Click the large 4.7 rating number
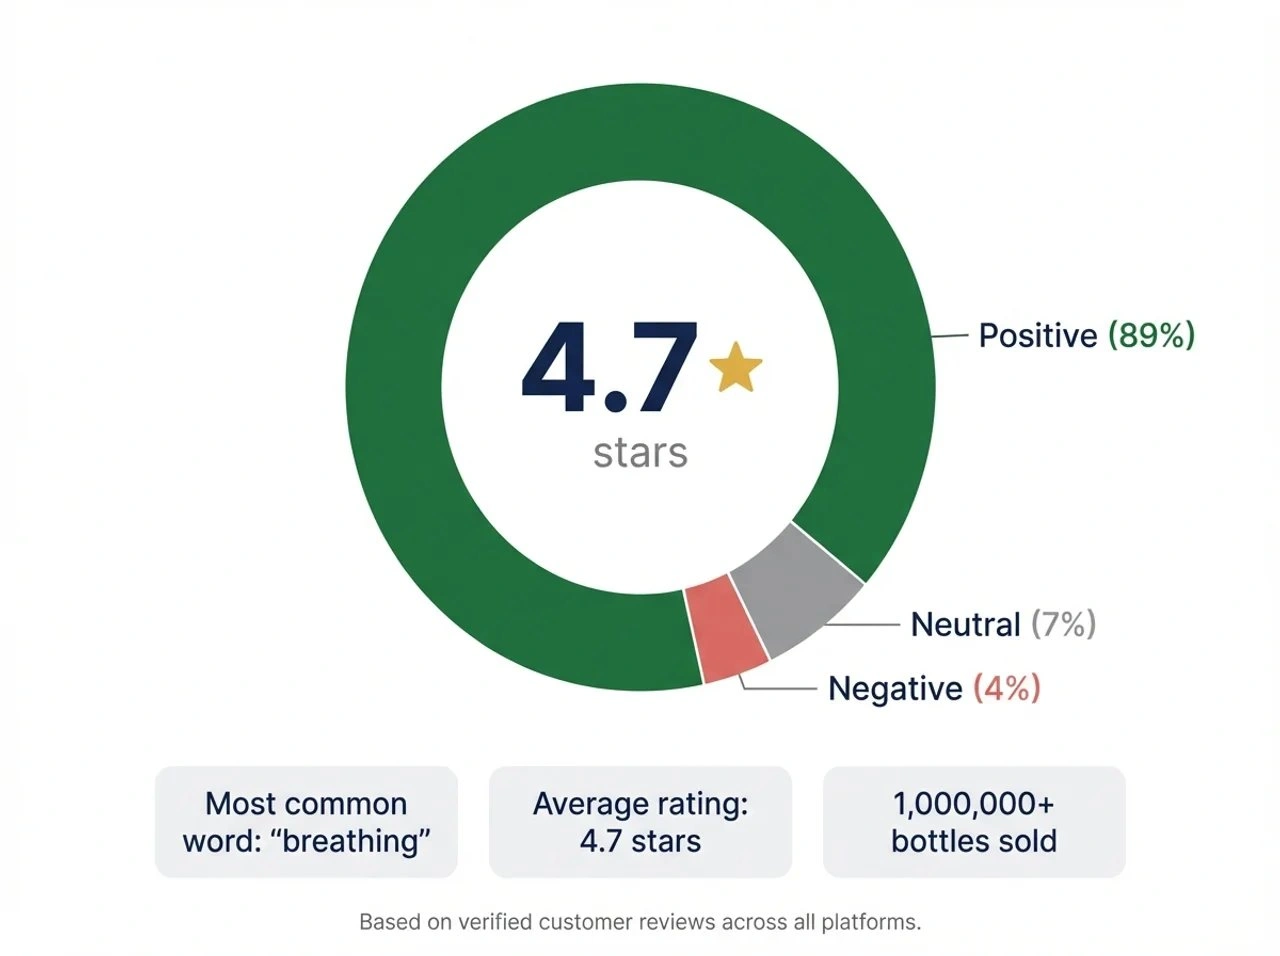Image resolution: width=1280 pixels, height=956 pixels. pos(609,368)
